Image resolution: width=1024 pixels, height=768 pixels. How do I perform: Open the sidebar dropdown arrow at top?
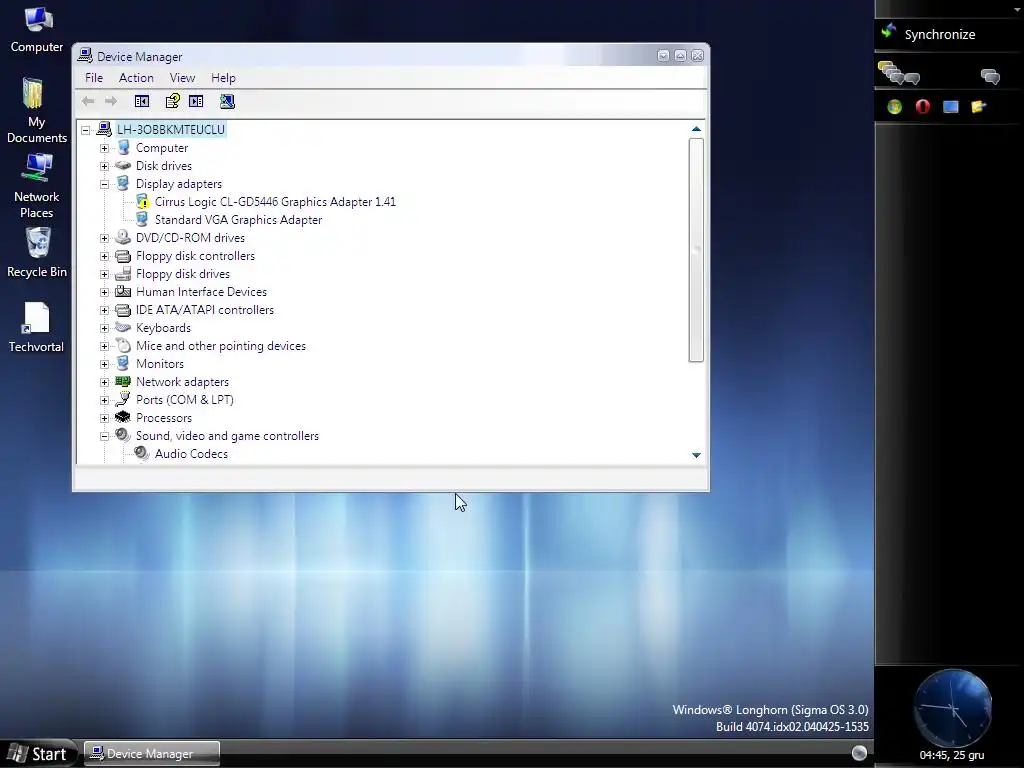point(1017,9)
